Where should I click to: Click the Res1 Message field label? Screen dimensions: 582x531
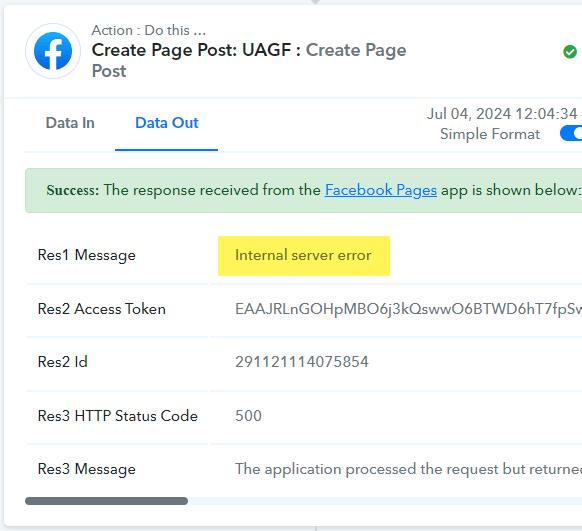[87, 255]
